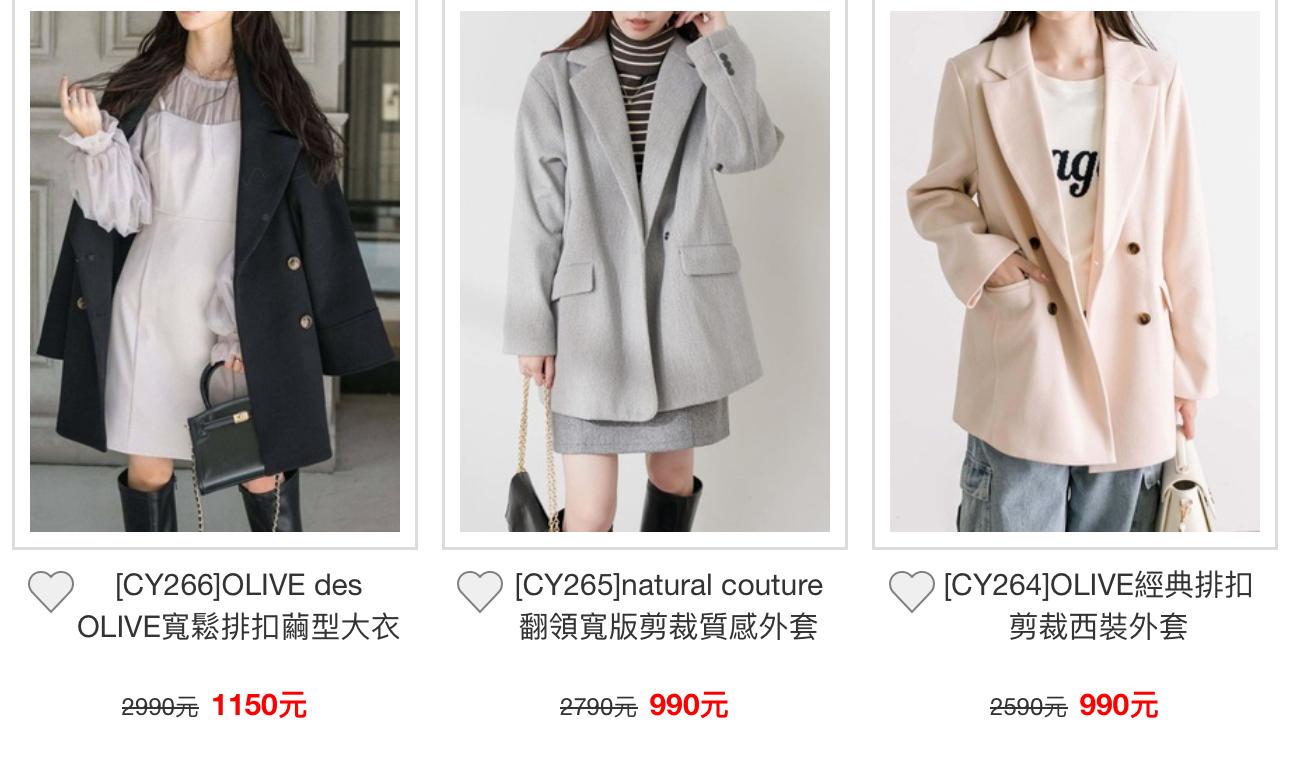Open the pink blazer product photo
Viewport: 1290px width, 761px height.
tap(1075, 271)
